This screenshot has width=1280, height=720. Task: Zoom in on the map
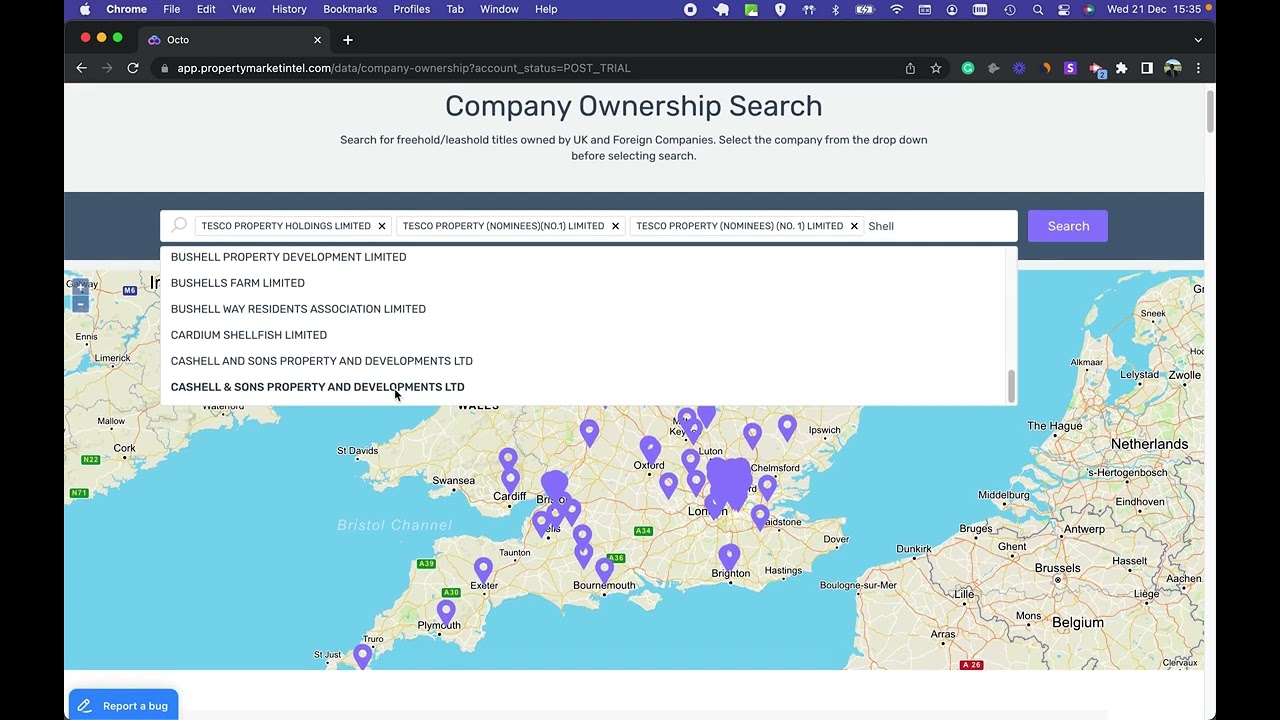click(81, 287)
